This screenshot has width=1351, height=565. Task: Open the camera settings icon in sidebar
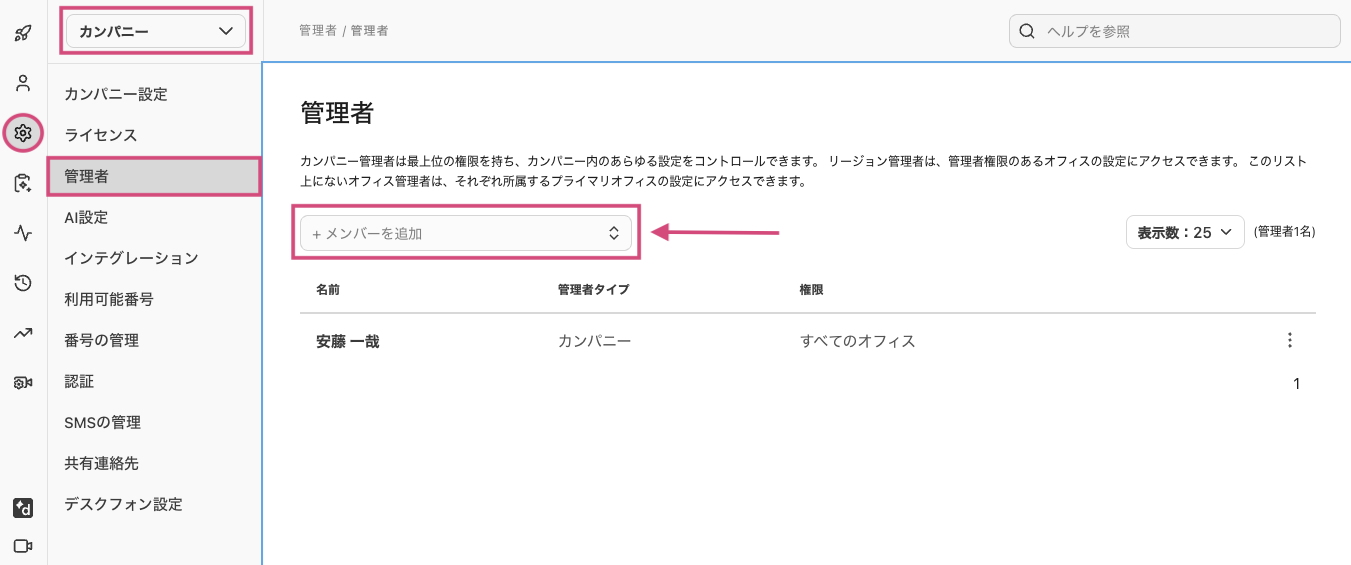pyautogui.click(x=23, y=382)
